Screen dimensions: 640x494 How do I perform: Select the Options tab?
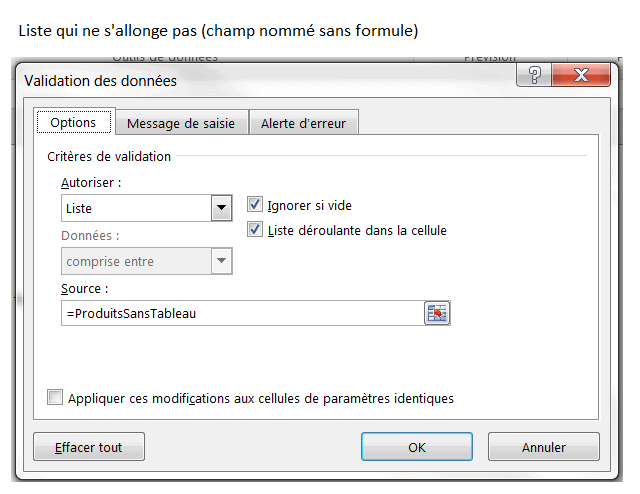(73, 122)
